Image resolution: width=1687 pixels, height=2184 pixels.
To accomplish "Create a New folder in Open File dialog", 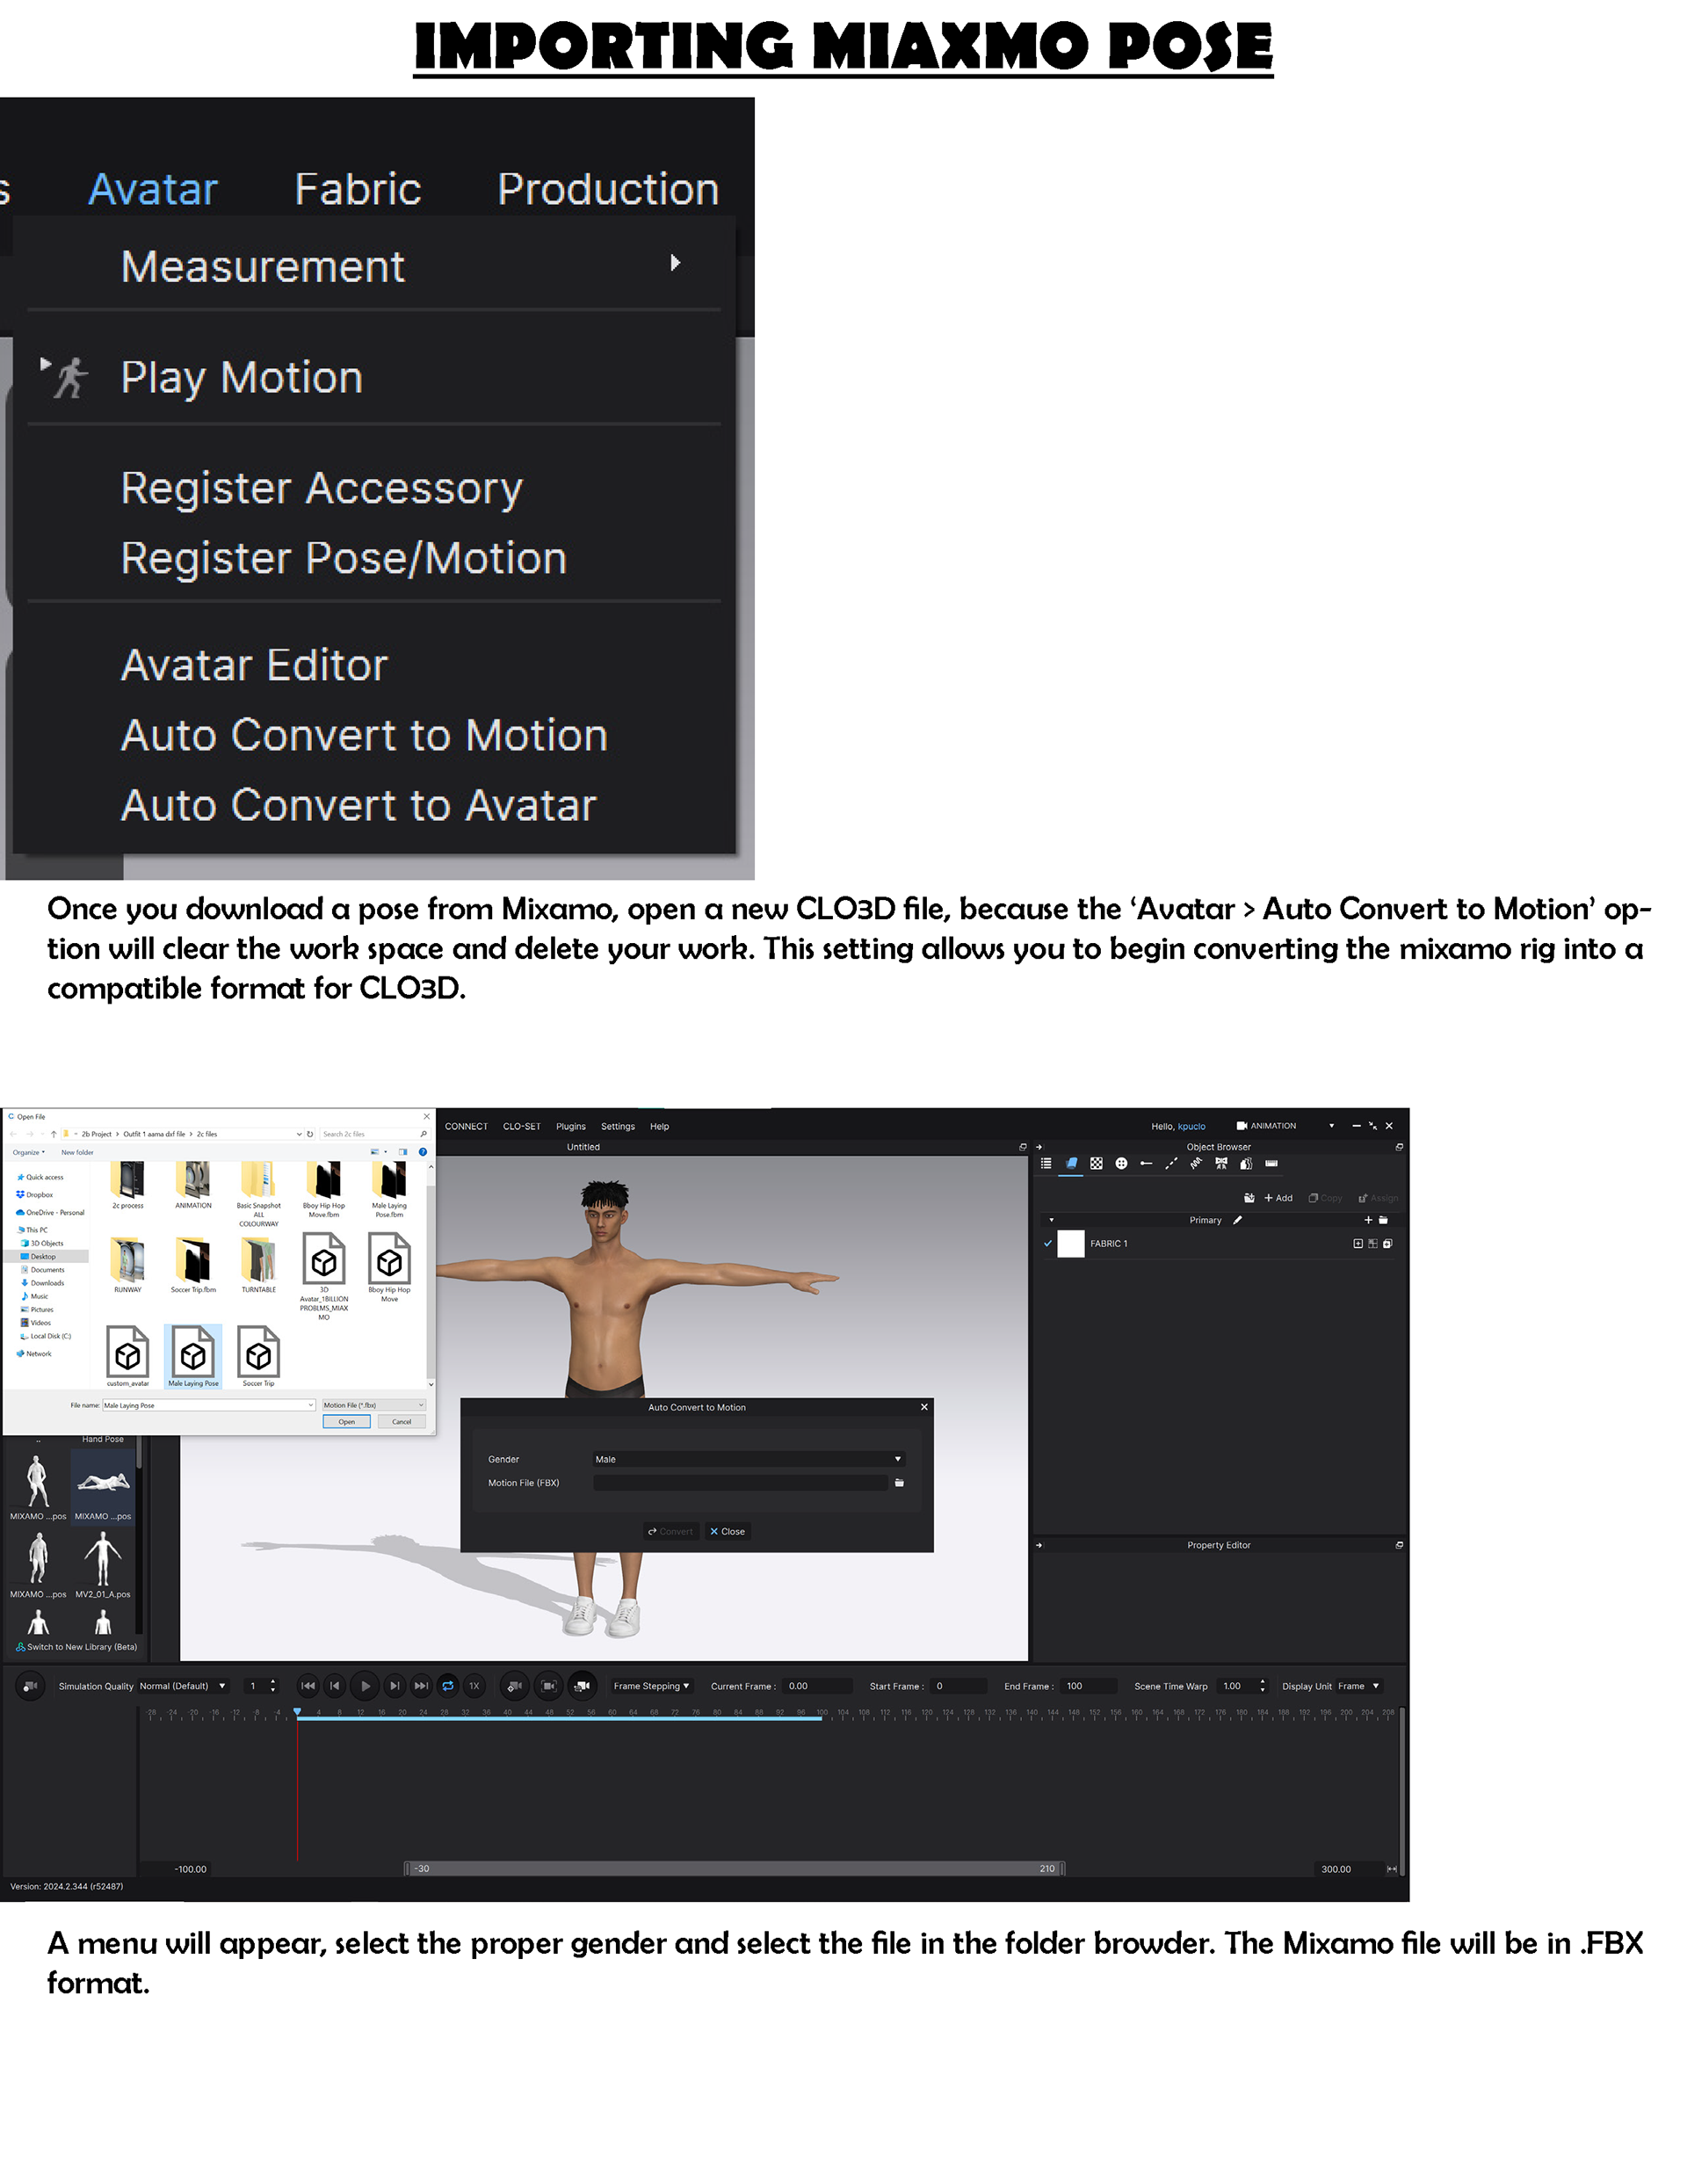I will click(77, 1152).
